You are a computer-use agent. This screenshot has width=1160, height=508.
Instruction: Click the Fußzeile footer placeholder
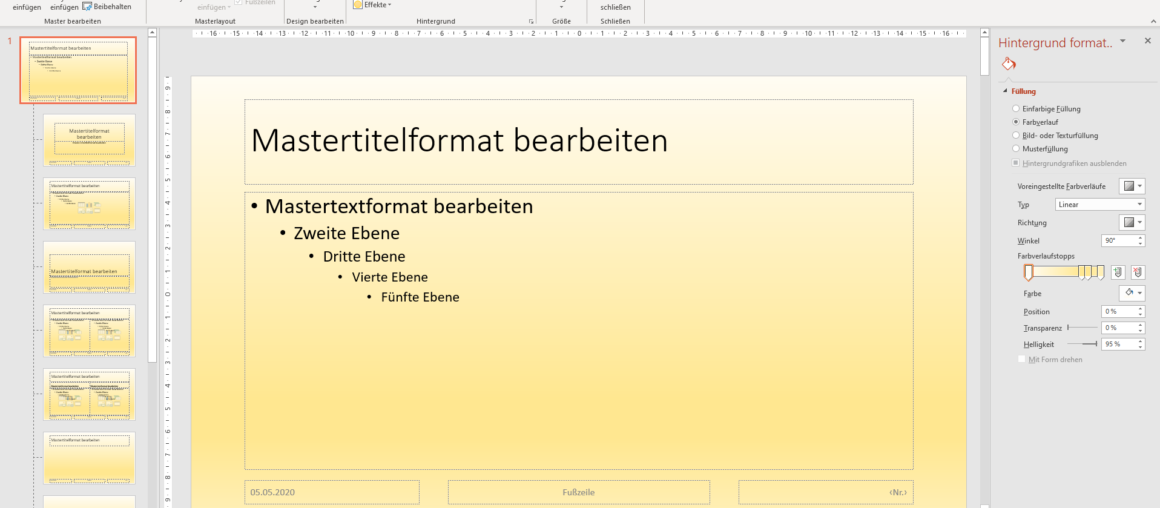tap(579, 492)
